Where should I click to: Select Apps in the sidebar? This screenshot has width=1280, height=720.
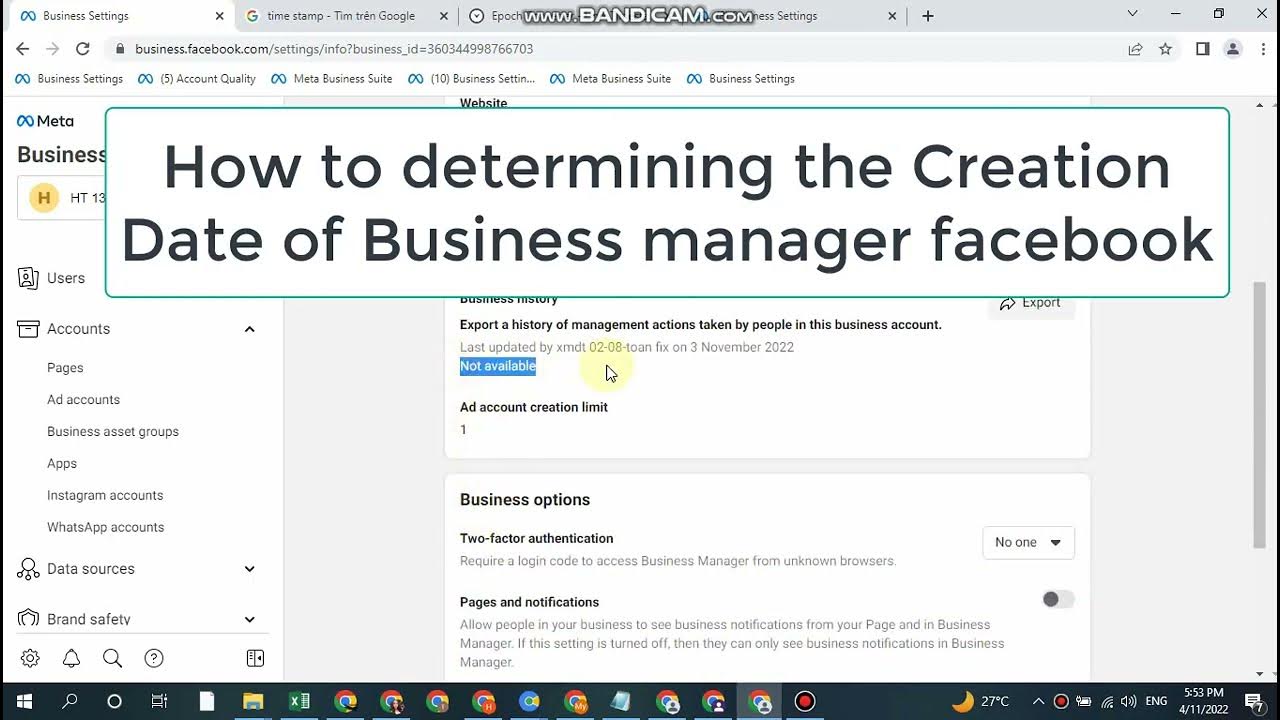point(62,464)
